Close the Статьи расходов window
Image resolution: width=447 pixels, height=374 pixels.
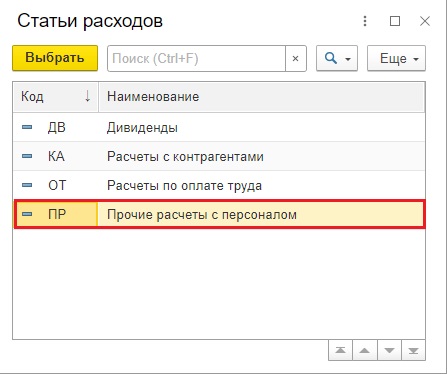[425, 21]
